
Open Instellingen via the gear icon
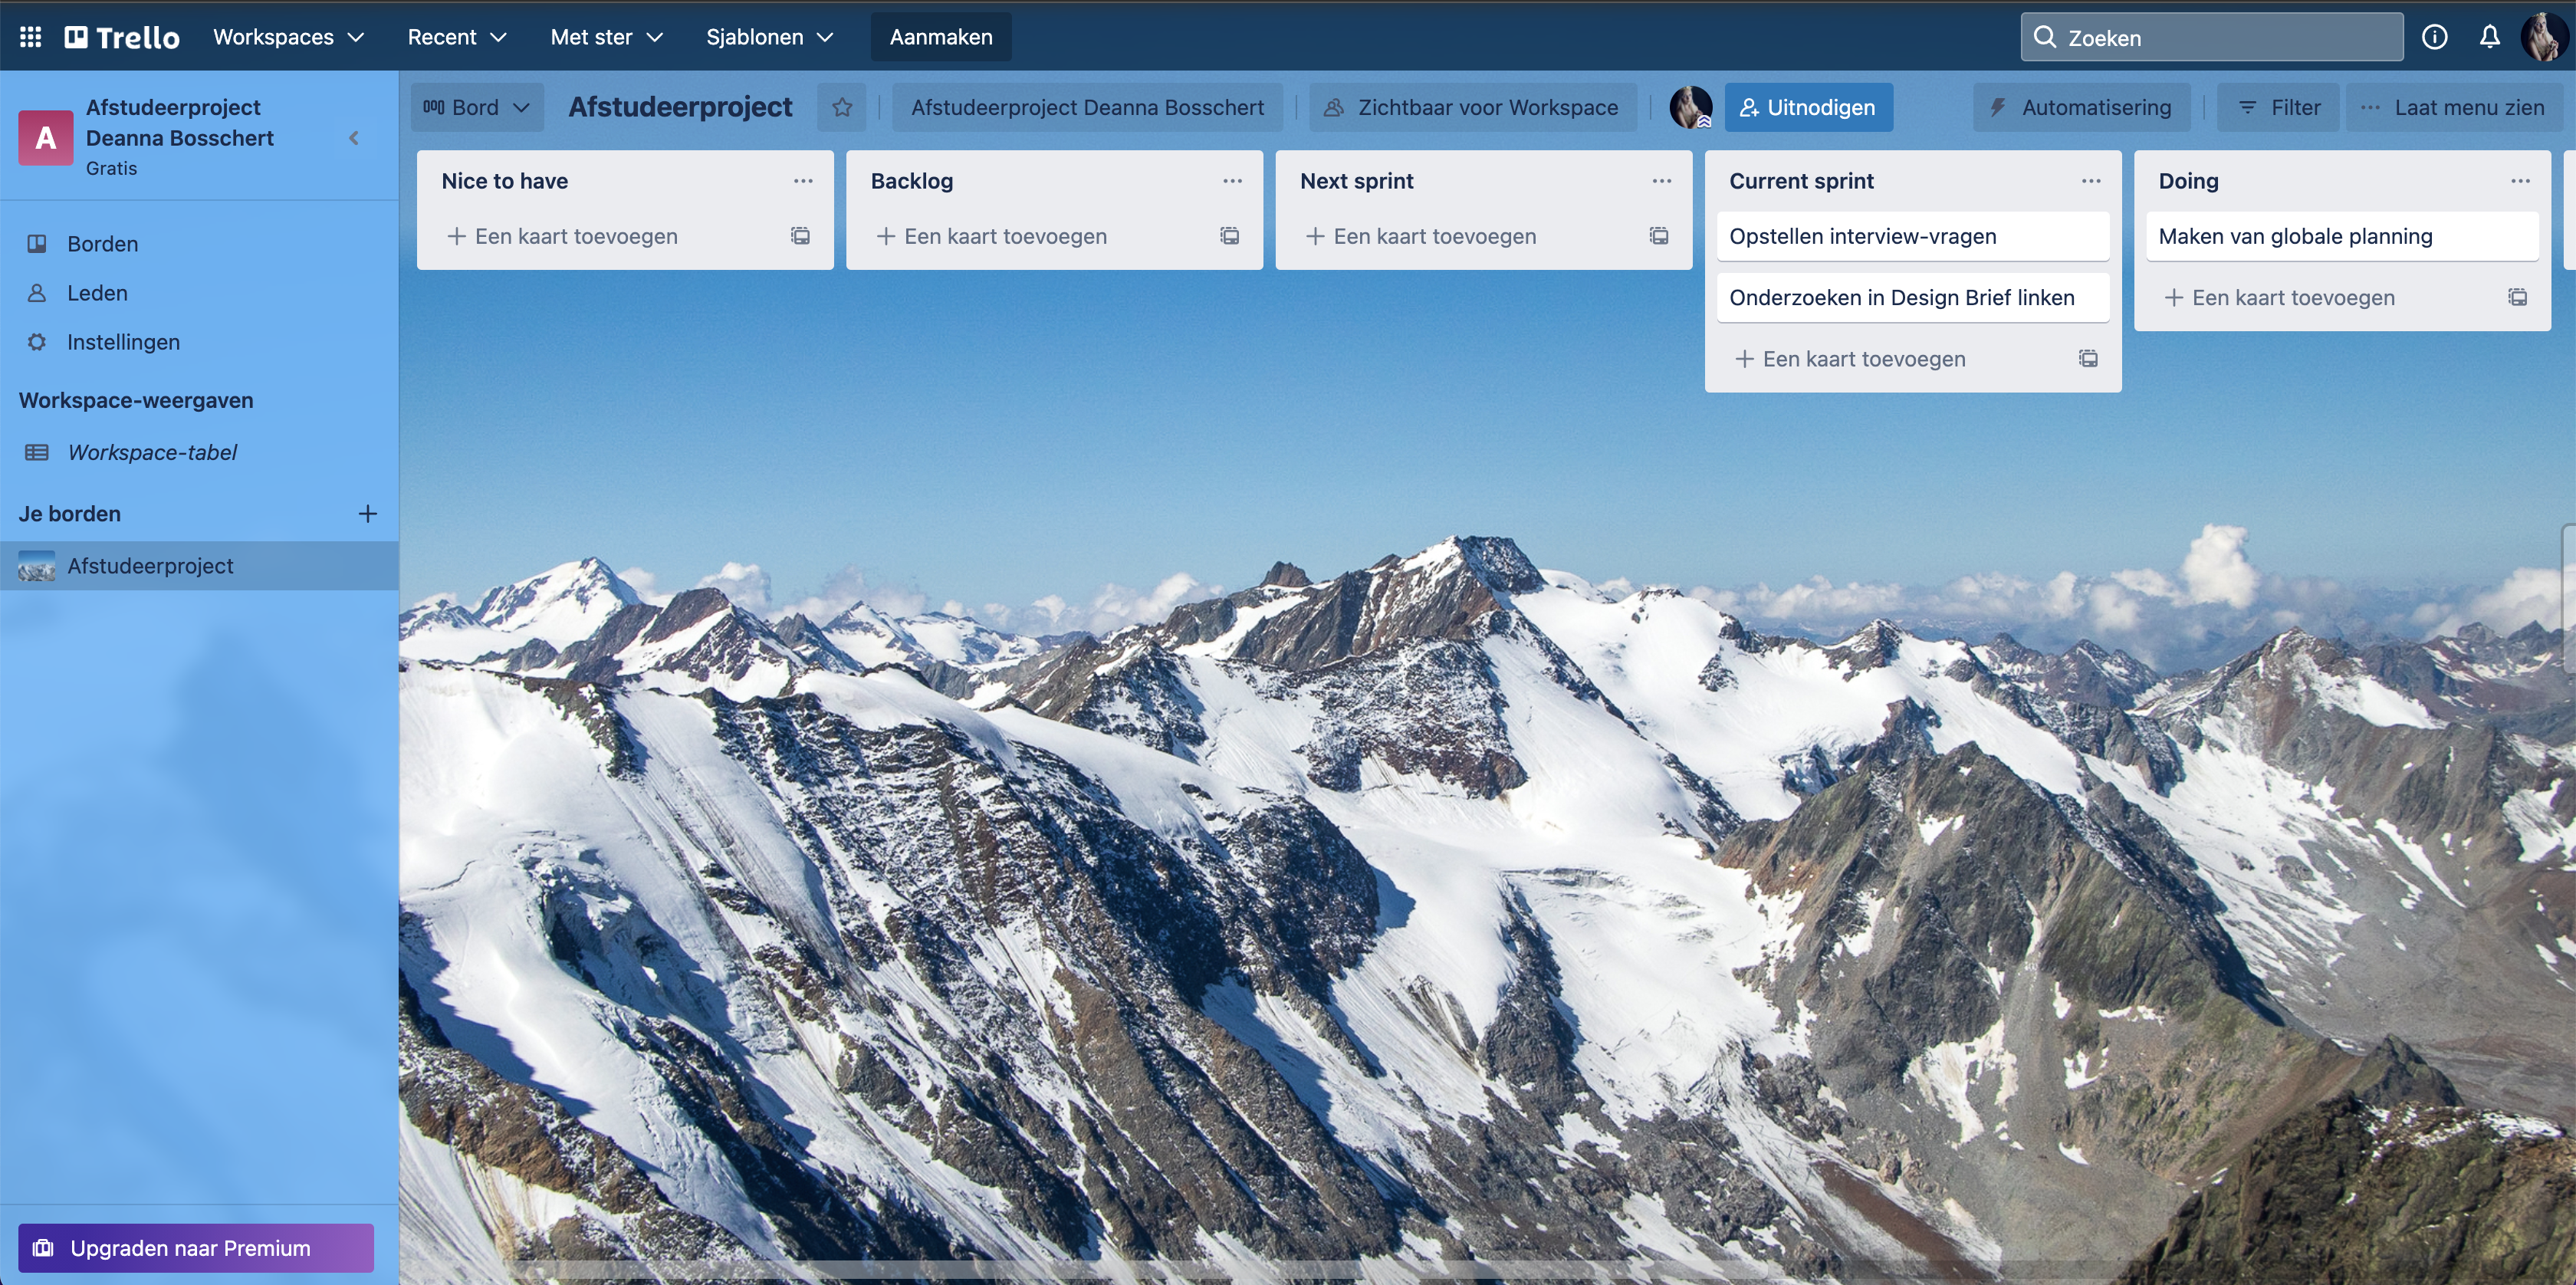tap(37, 341)
